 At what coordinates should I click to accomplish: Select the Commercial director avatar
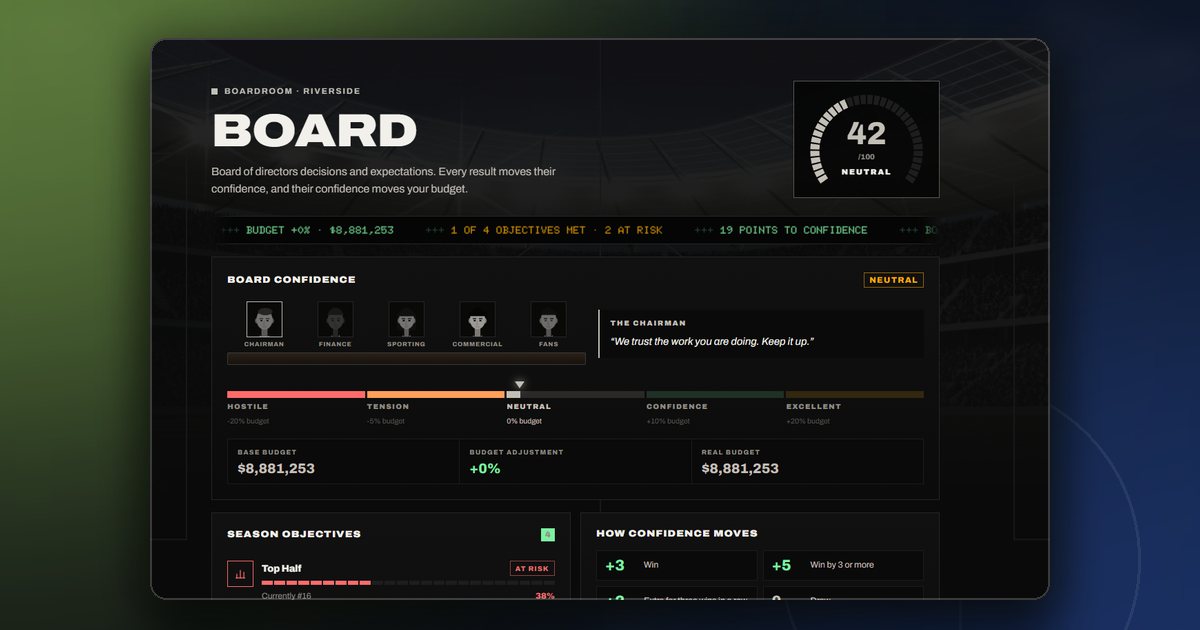[477, 320]
